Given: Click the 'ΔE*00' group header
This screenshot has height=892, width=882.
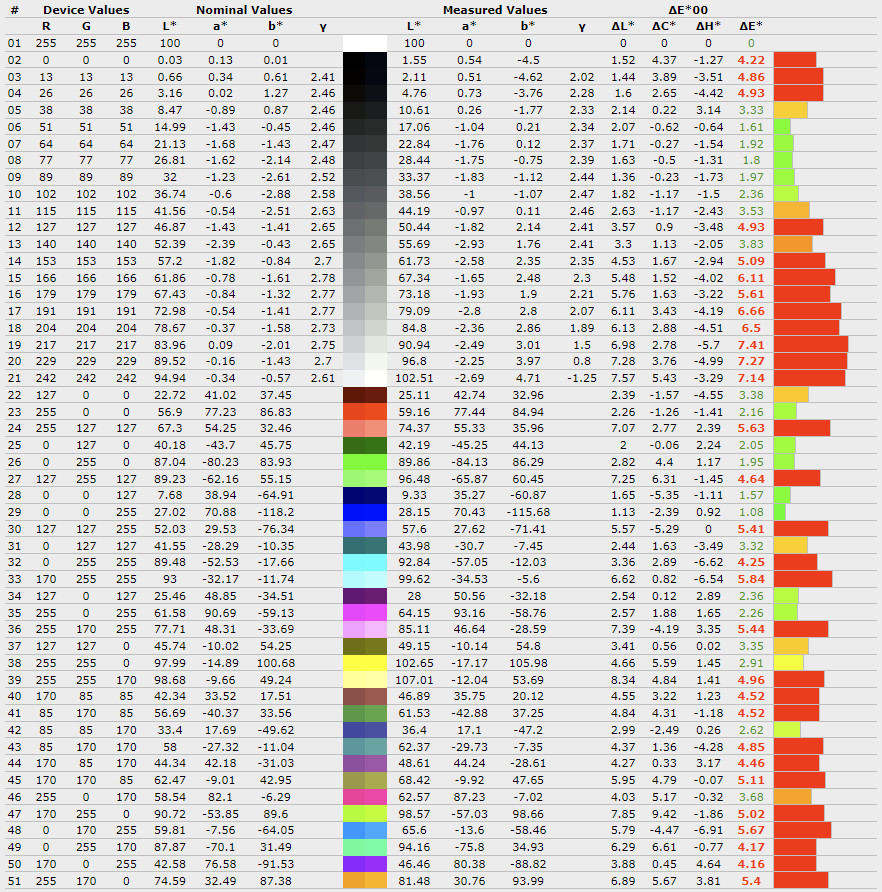Looking at the screenshot, I should point(687,10).
